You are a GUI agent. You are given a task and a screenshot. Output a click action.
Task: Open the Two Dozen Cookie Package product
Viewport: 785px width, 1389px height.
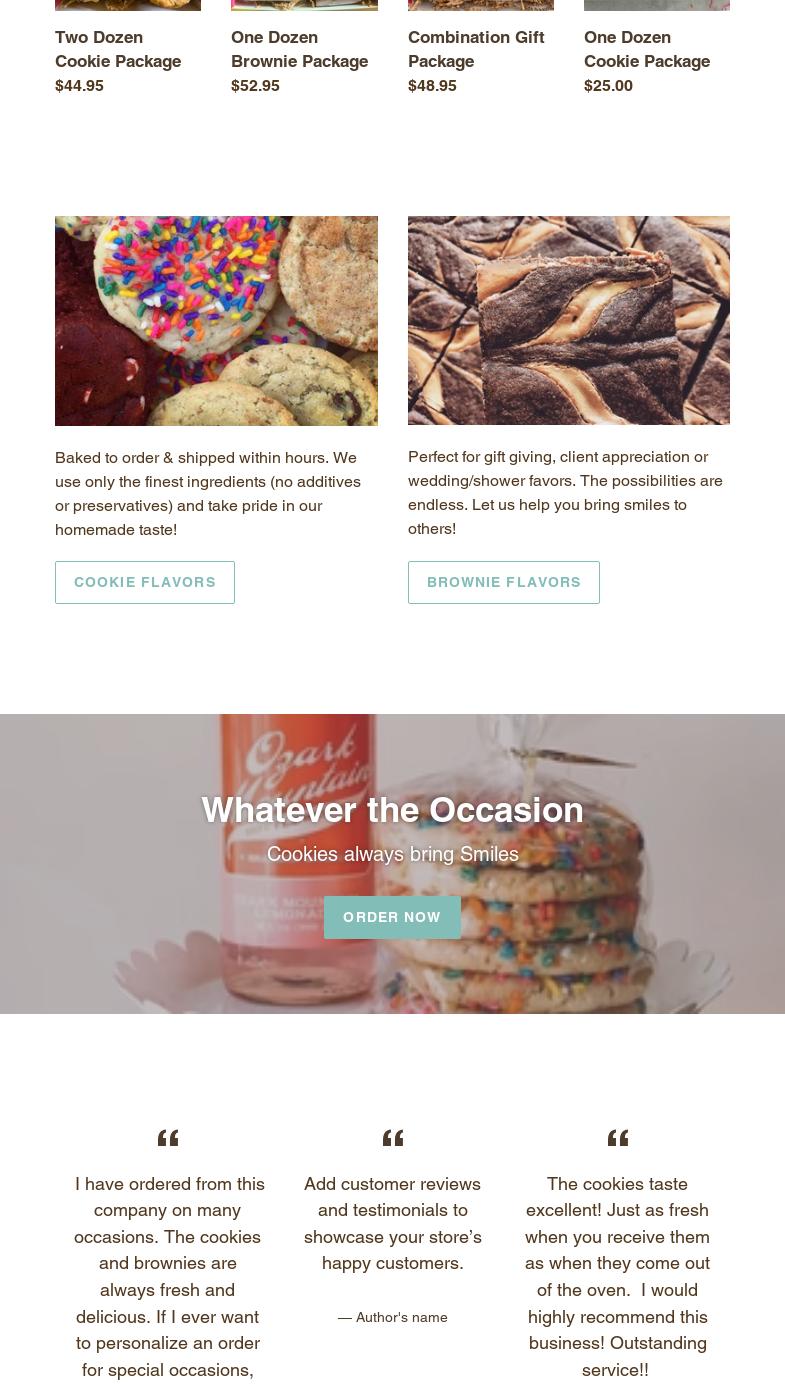(118, 49)
